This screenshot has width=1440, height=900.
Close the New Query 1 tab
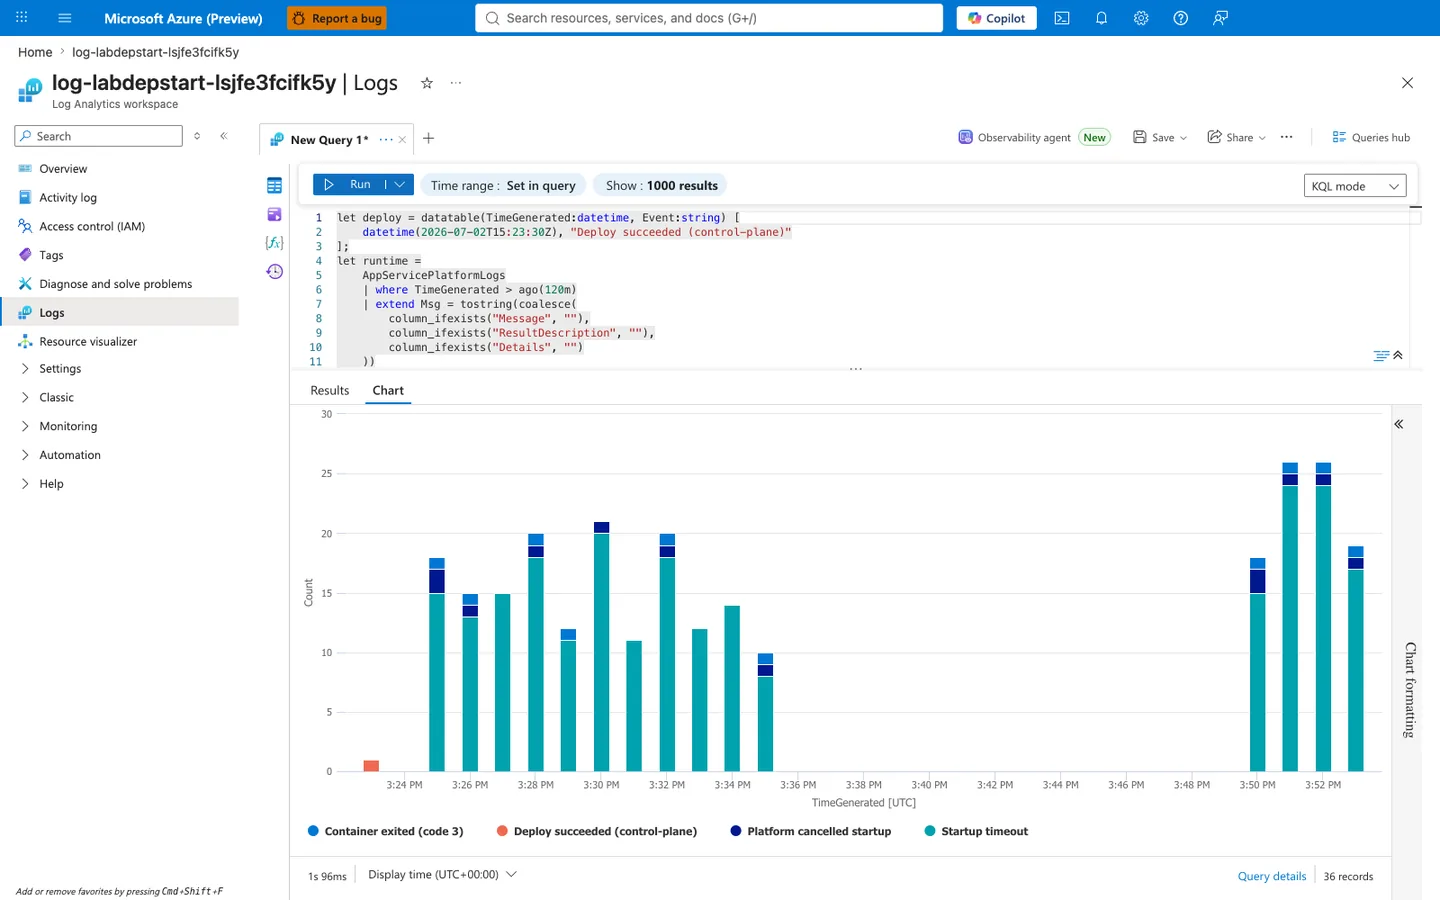pos(402,140)
